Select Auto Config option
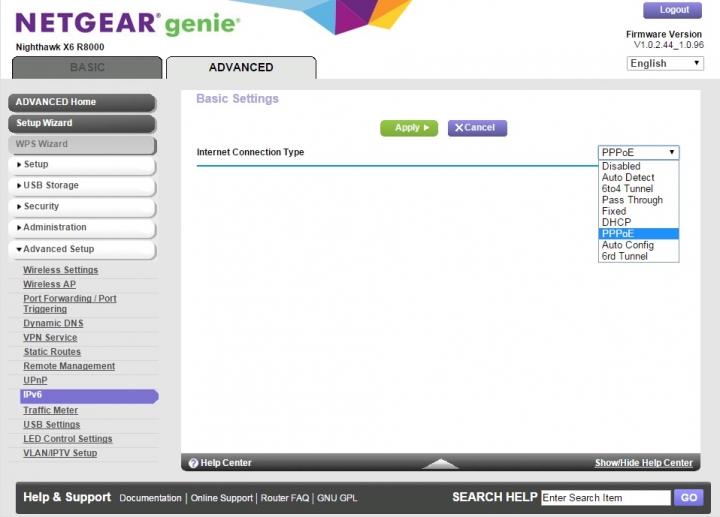Image resolution: width=720 pixels, height=517 pixels. (638, 245)
